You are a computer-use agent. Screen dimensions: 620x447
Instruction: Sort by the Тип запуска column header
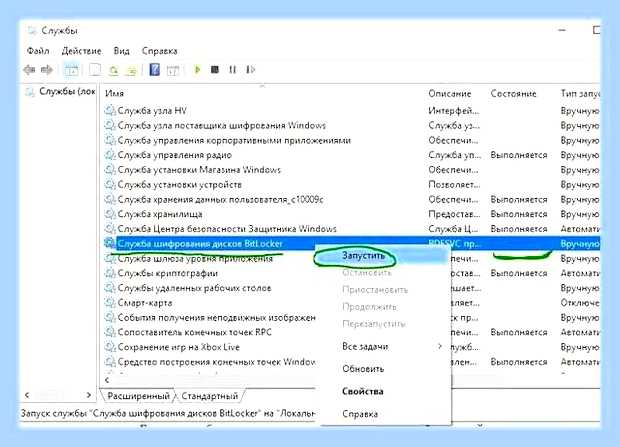(580, 94)
